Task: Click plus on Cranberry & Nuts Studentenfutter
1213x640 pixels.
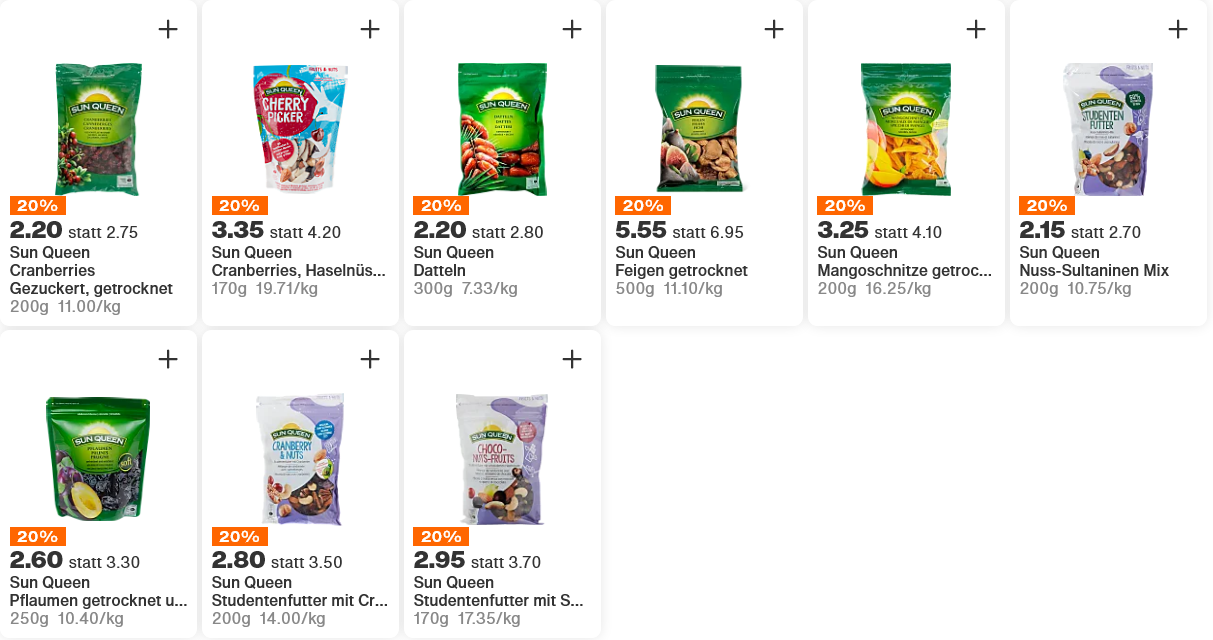Action: point(370,359)
